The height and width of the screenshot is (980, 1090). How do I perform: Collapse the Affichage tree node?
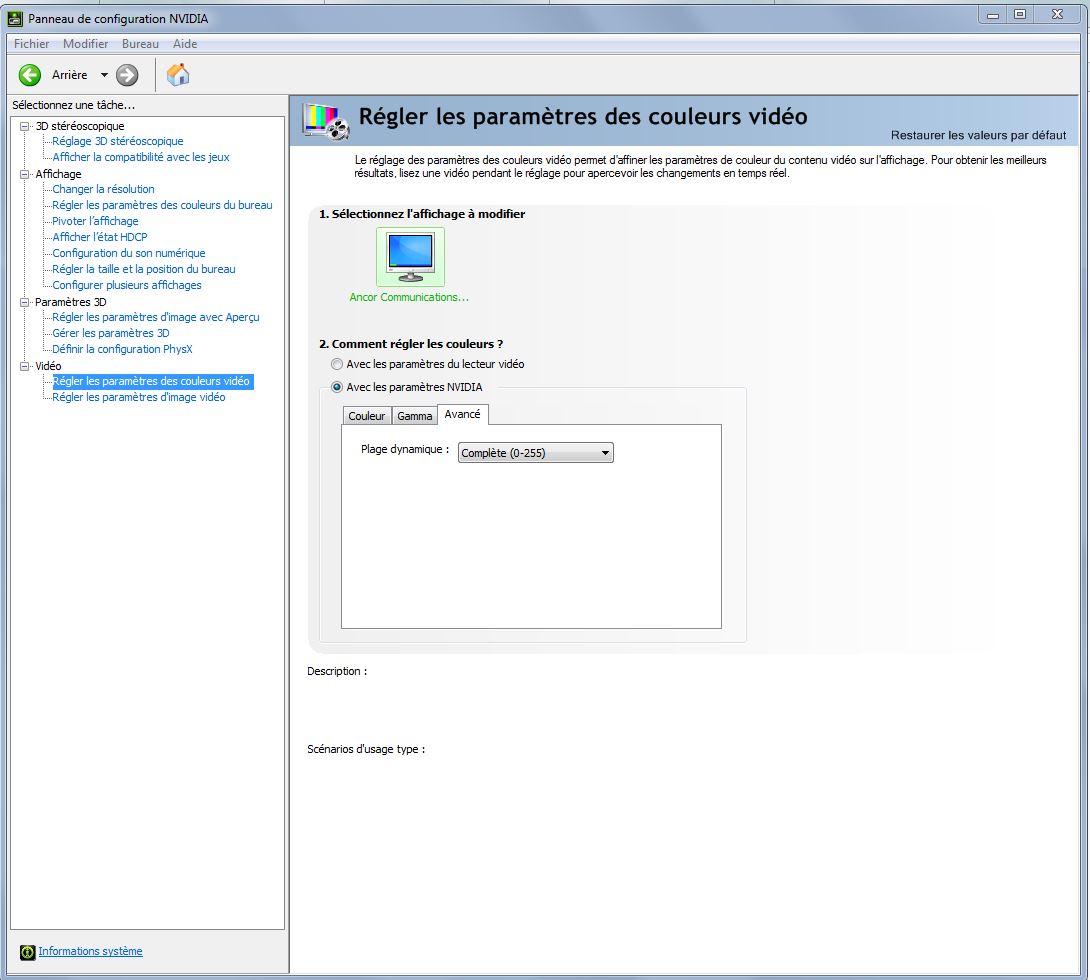(25, 174)
